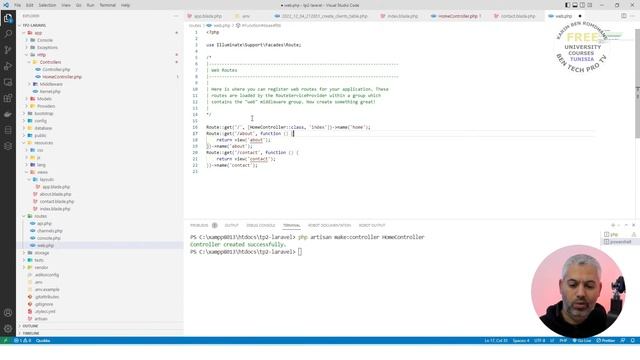The height and width of the screenshot is (360, 640).
Task: Click the Prettier status bar item
Action: pos(606,340)
